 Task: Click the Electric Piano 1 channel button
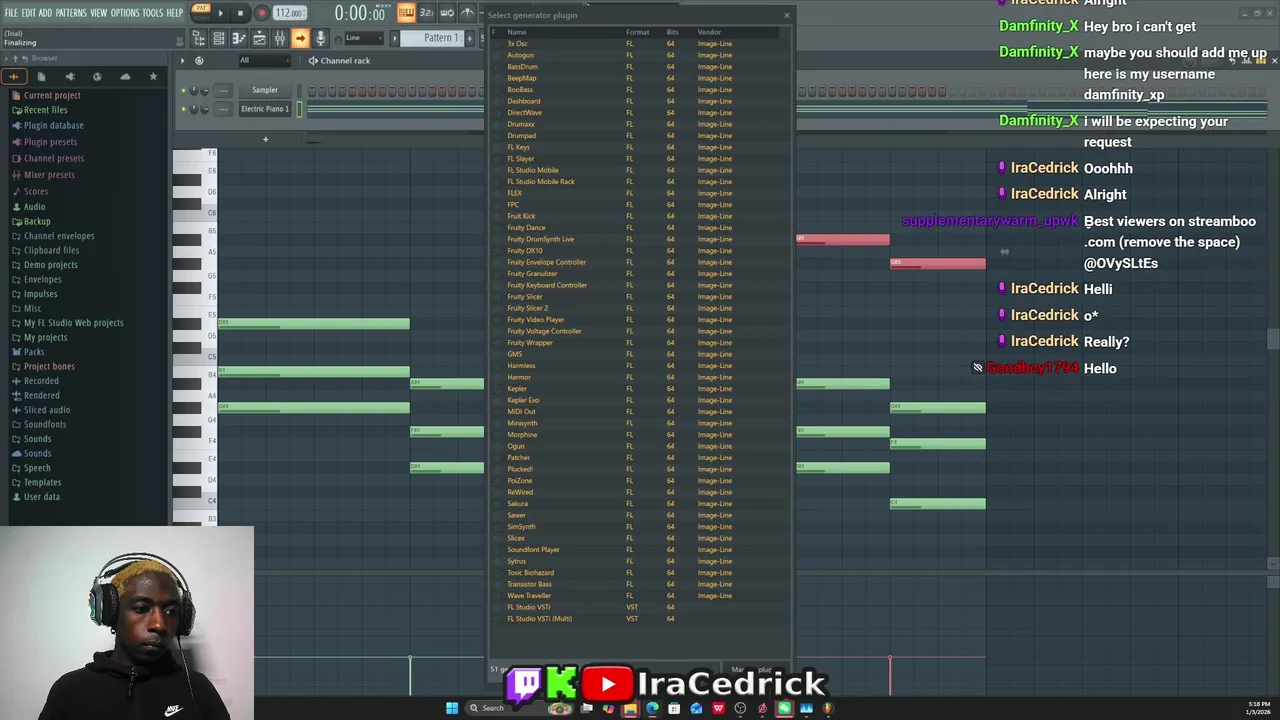[265, 109]
